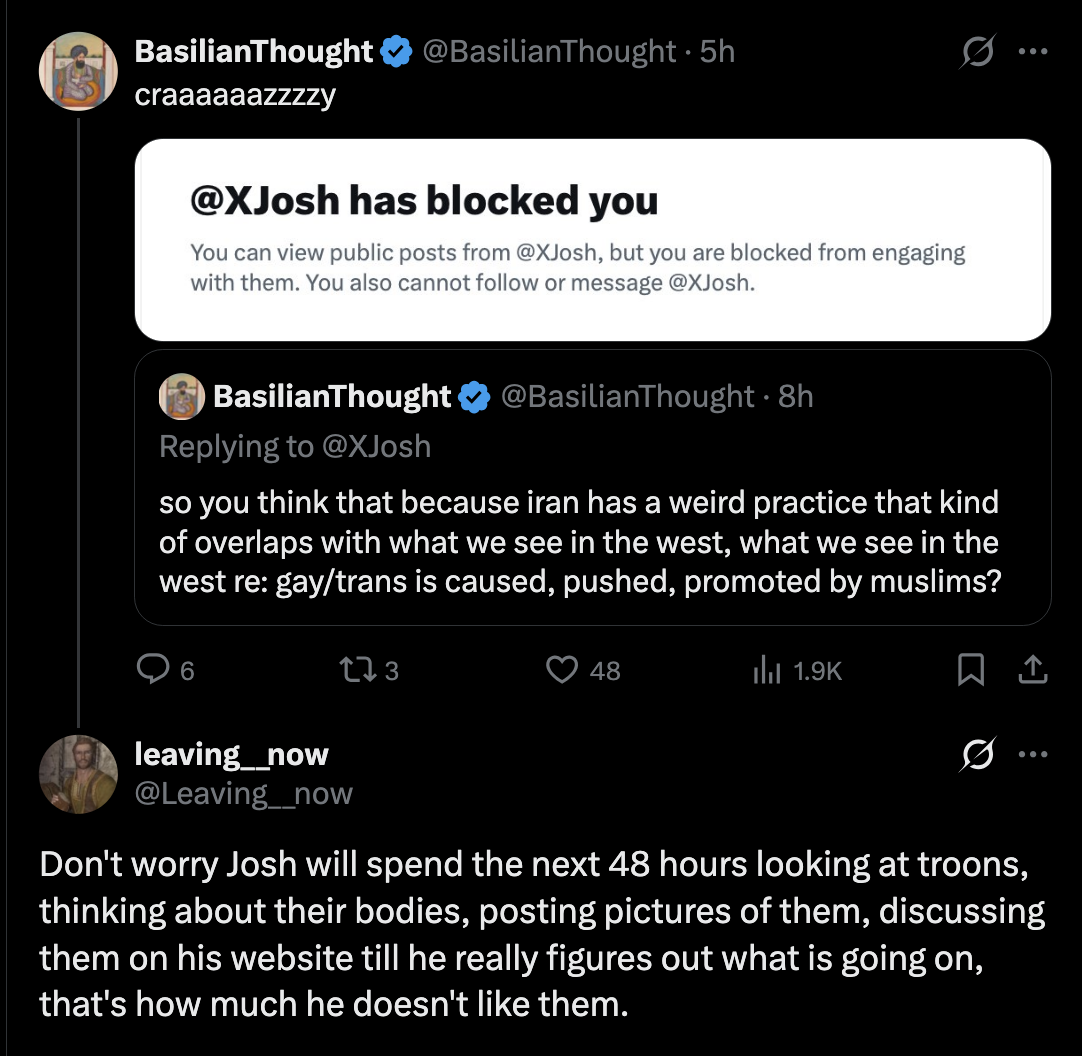Bookmark the BasilianThought post
Image resolution: width=1082 pixels, height=1056 pixels.
970,669
